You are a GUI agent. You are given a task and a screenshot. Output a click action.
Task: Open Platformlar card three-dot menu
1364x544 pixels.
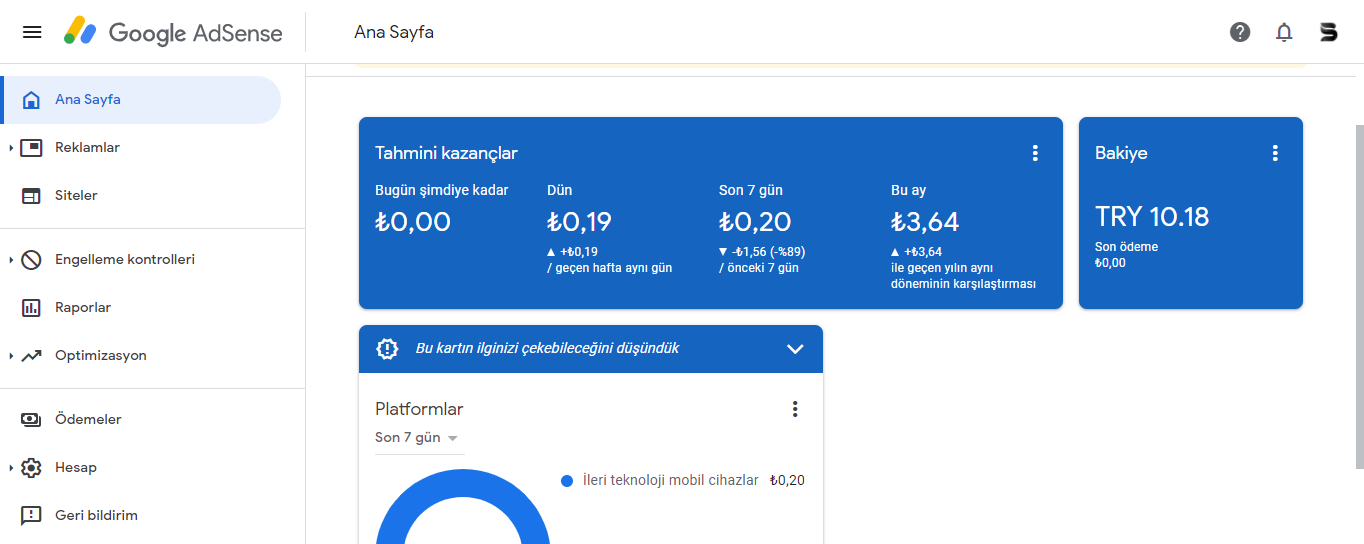click(795, 409)
